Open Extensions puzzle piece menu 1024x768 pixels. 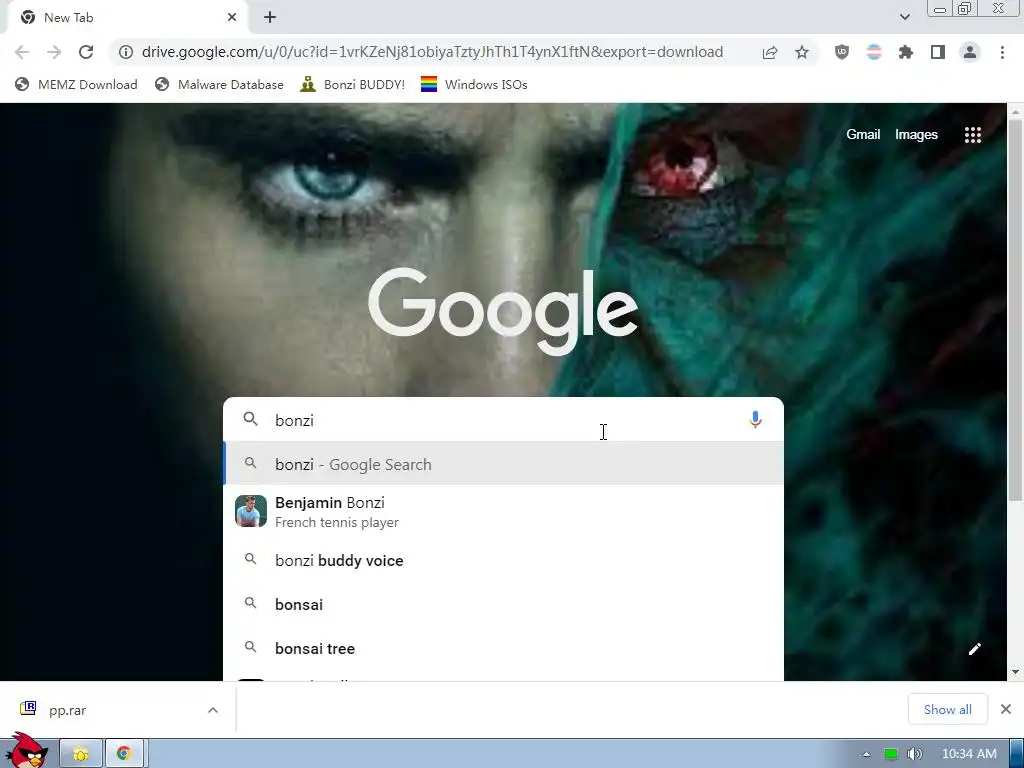(x=906, y=52)
